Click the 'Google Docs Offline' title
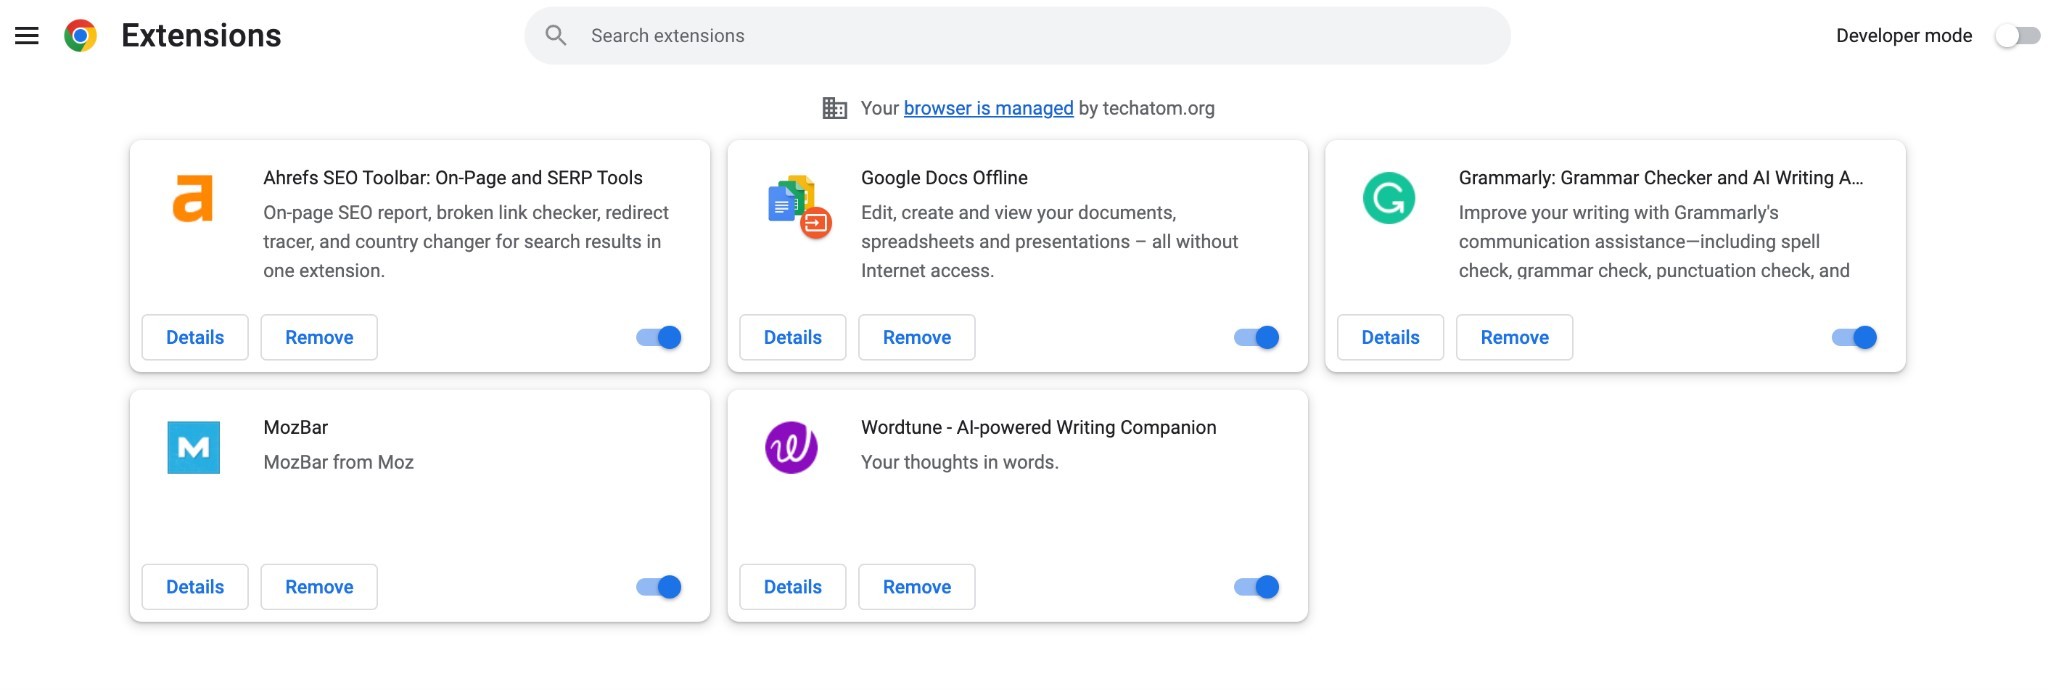 click(x=944, y=178)
